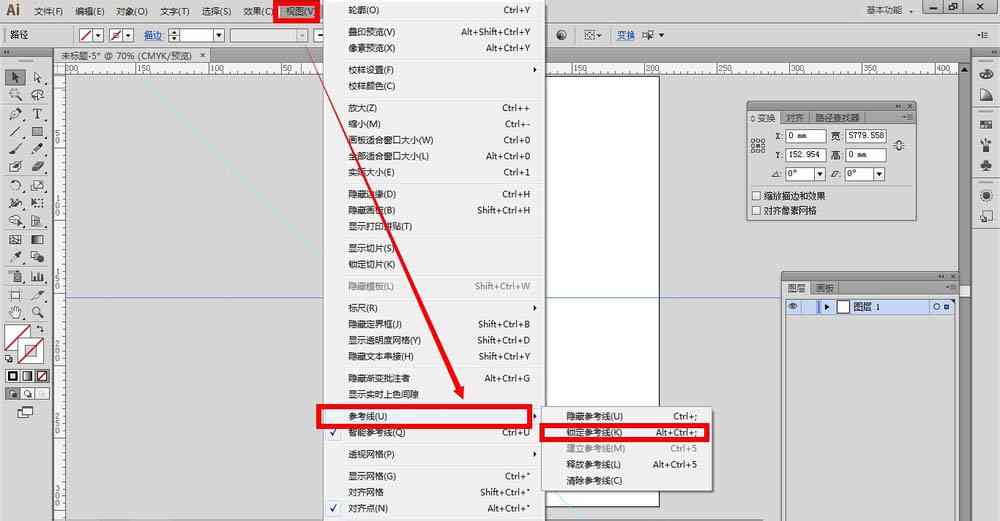Select the Line Segment tool
The image size is (1000, 521).
(x=15, y=131)
